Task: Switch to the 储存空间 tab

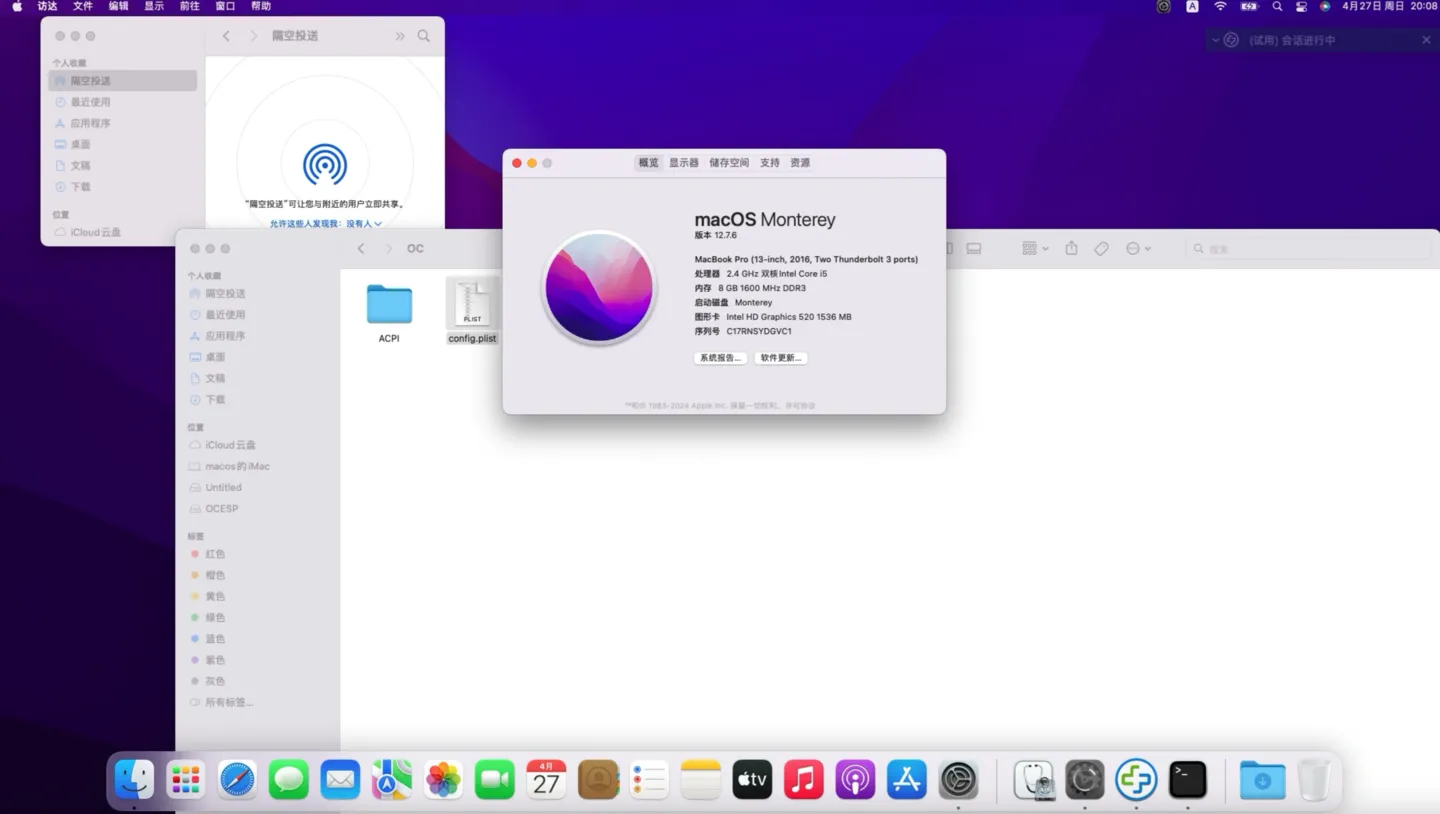Action: pos(729,163)
